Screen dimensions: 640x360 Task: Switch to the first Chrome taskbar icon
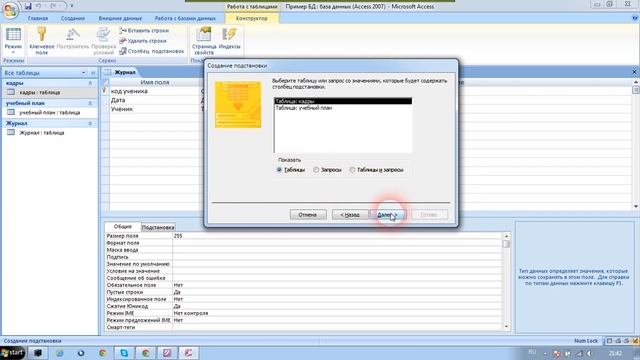coord(102,353)
